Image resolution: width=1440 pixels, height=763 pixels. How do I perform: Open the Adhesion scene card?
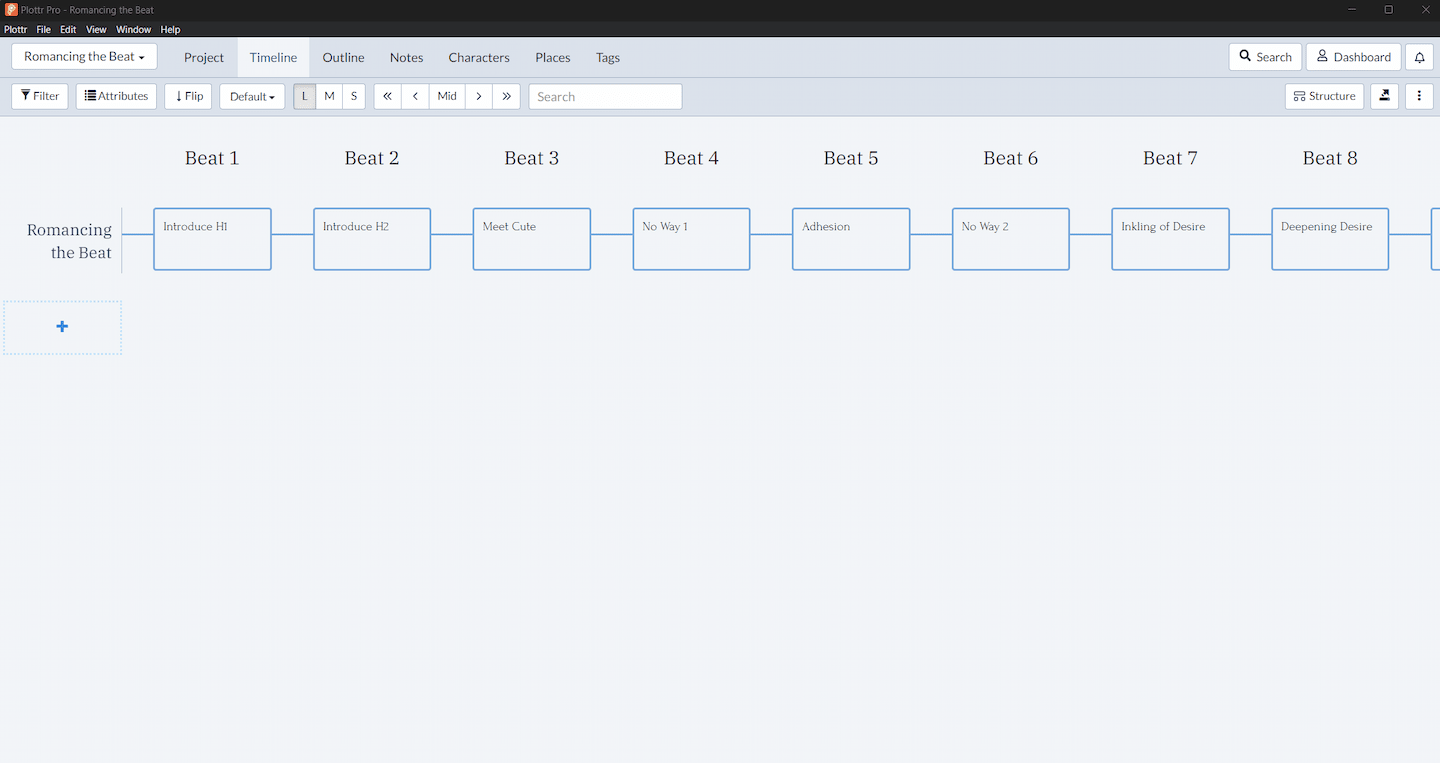851,239
